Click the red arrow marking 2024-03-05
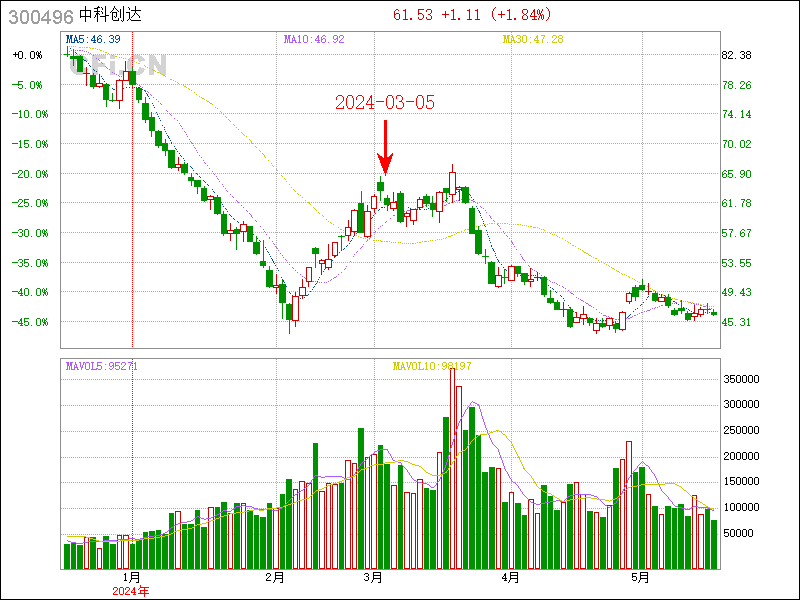This screenshot has height=600, width=800. click(x=386, y=147)
